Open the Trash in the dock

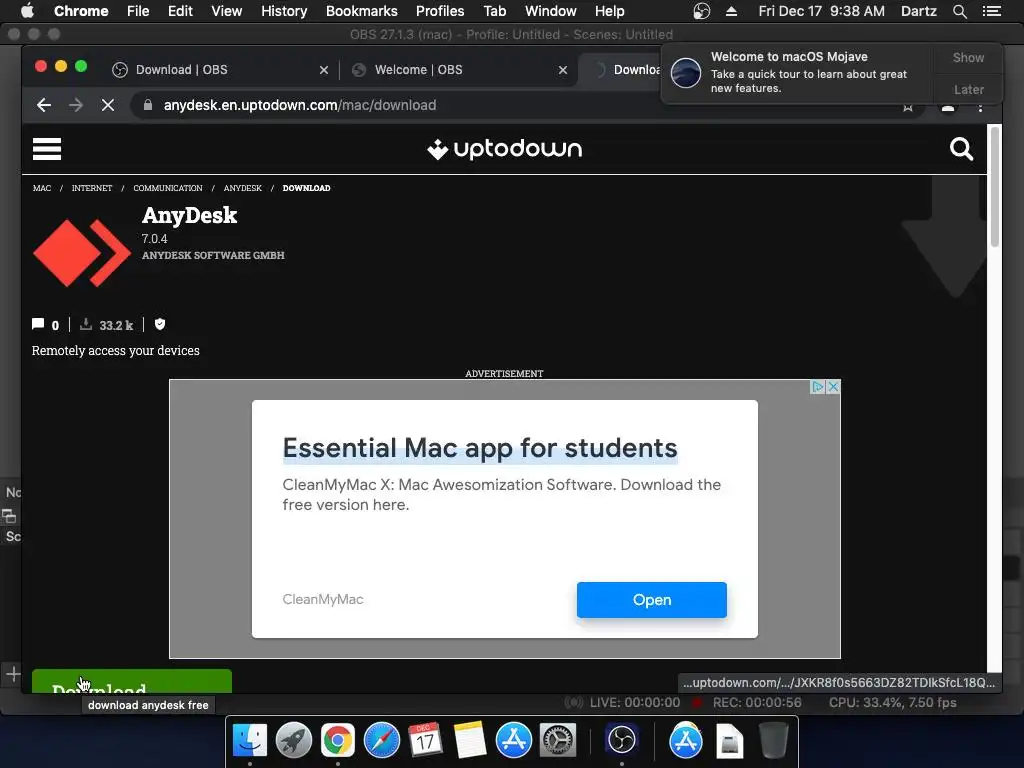click(773, 741)
